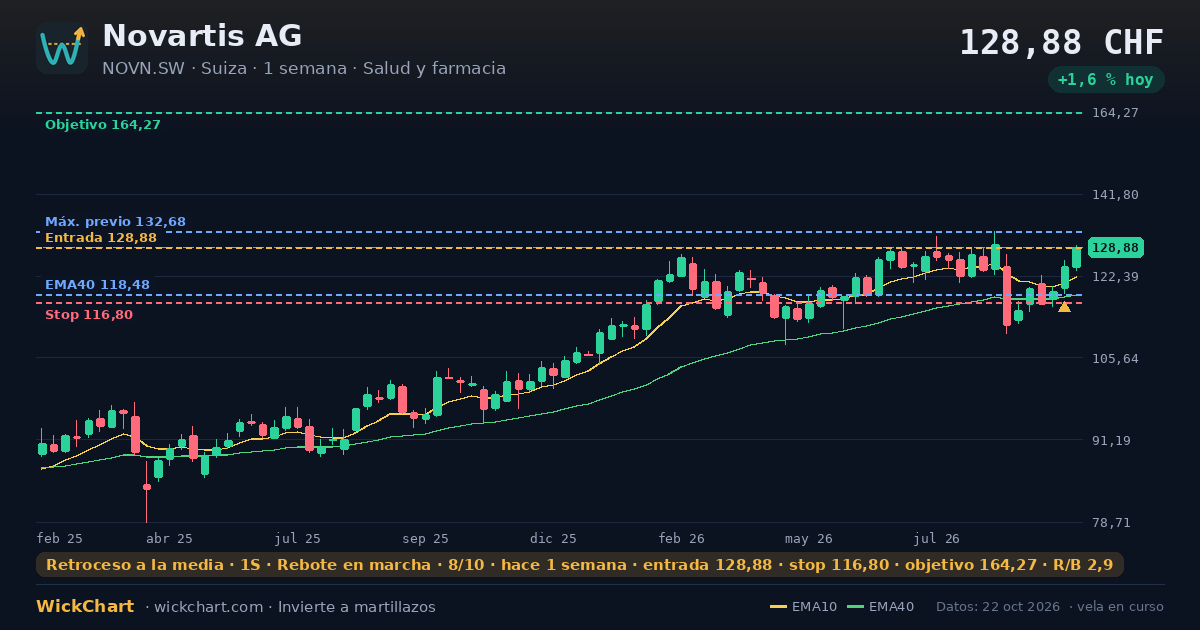Click the EMA40 legend entry
Viewport: 1200px width, 630px height.
pyautogui.click(x=880, y=607)
